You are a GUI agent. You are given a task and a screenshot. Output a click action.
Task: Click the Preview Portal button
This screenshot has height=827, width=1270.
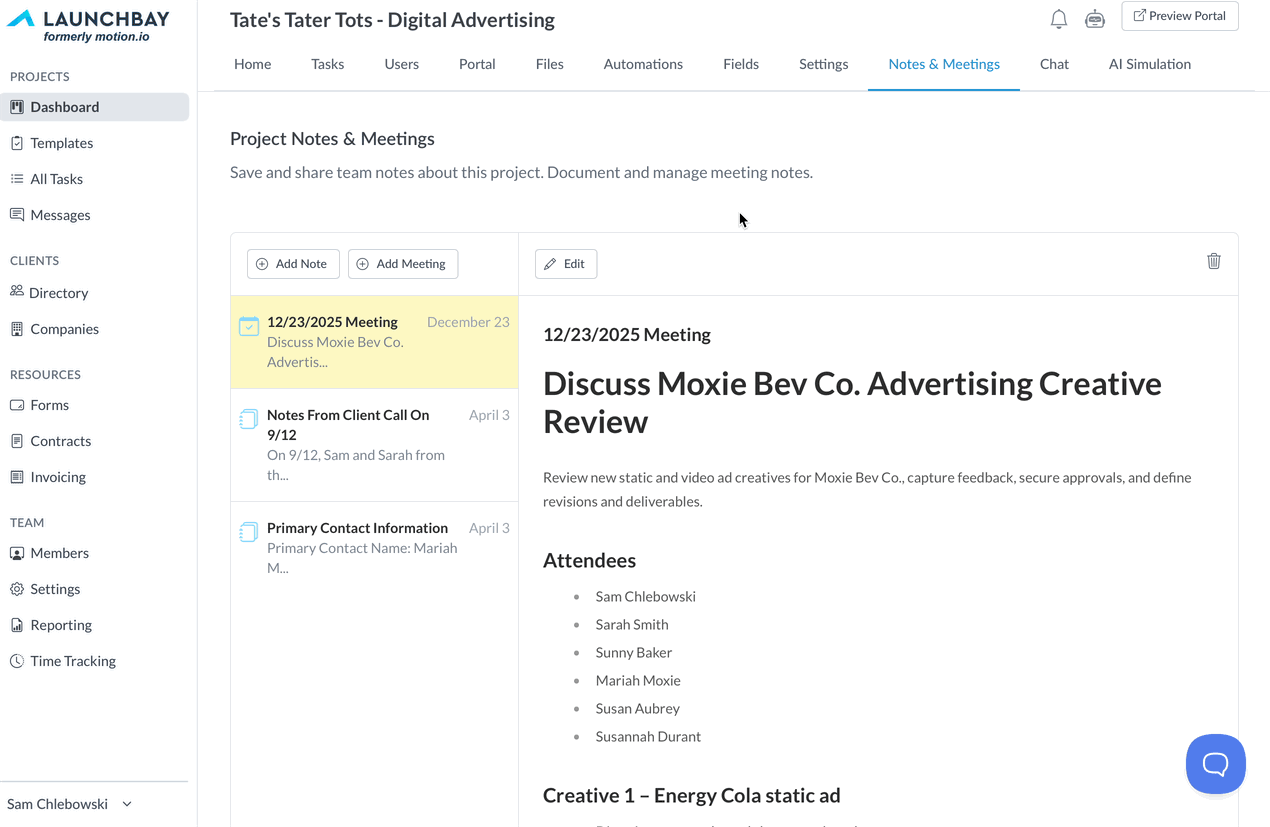1180,16
